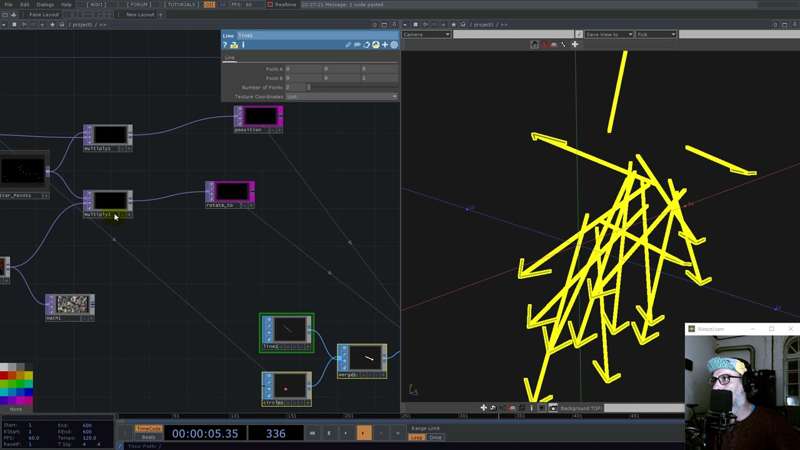Click the plus button next to New Layout
The image size is (800, 450).
(x=160, y=15)
